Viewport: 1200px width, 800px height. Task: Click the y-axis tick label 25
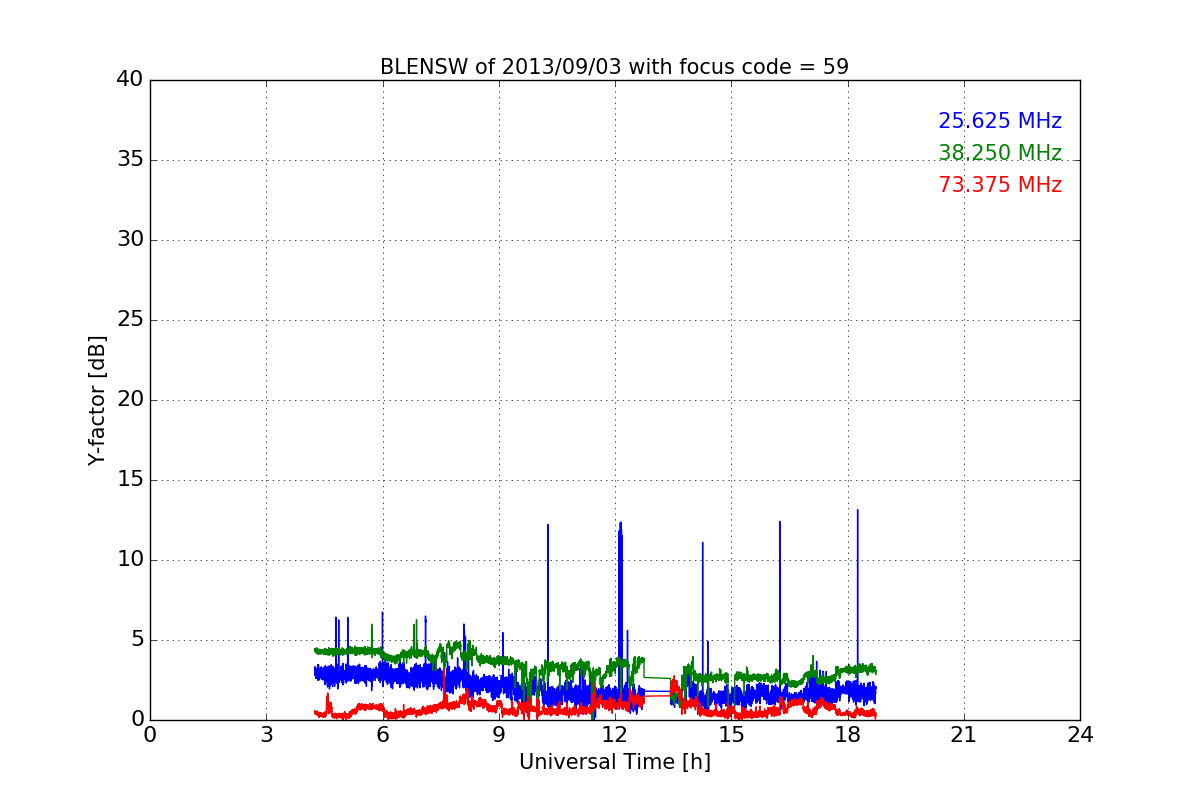130,320
